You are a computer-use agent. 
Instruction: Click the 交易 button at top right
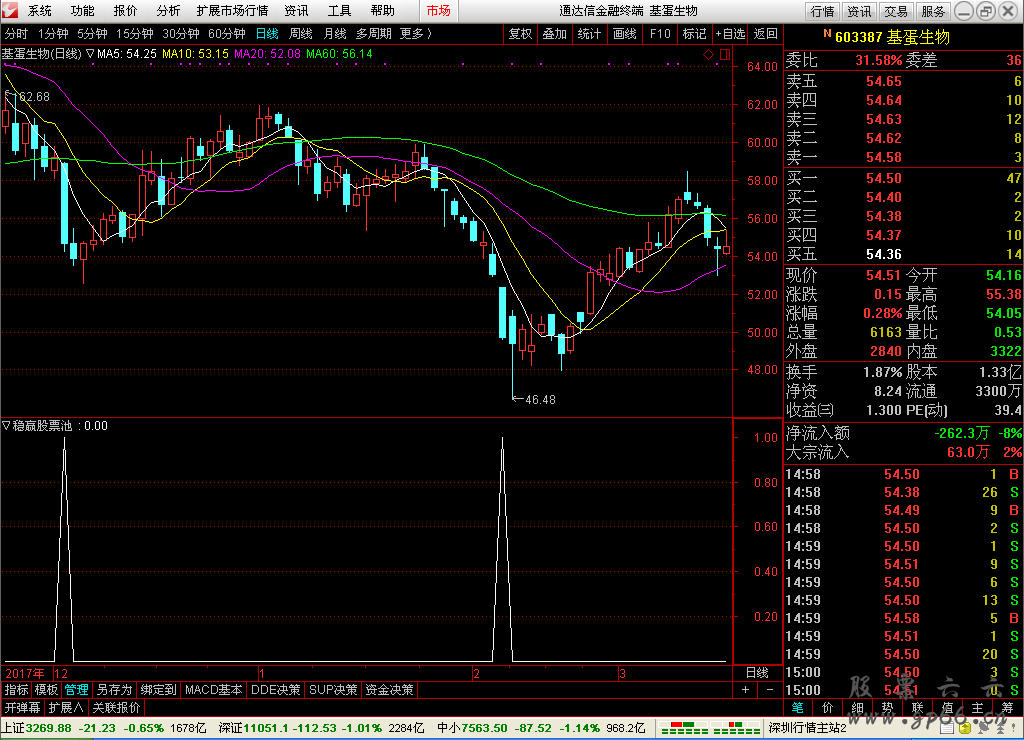coord(896,11)
